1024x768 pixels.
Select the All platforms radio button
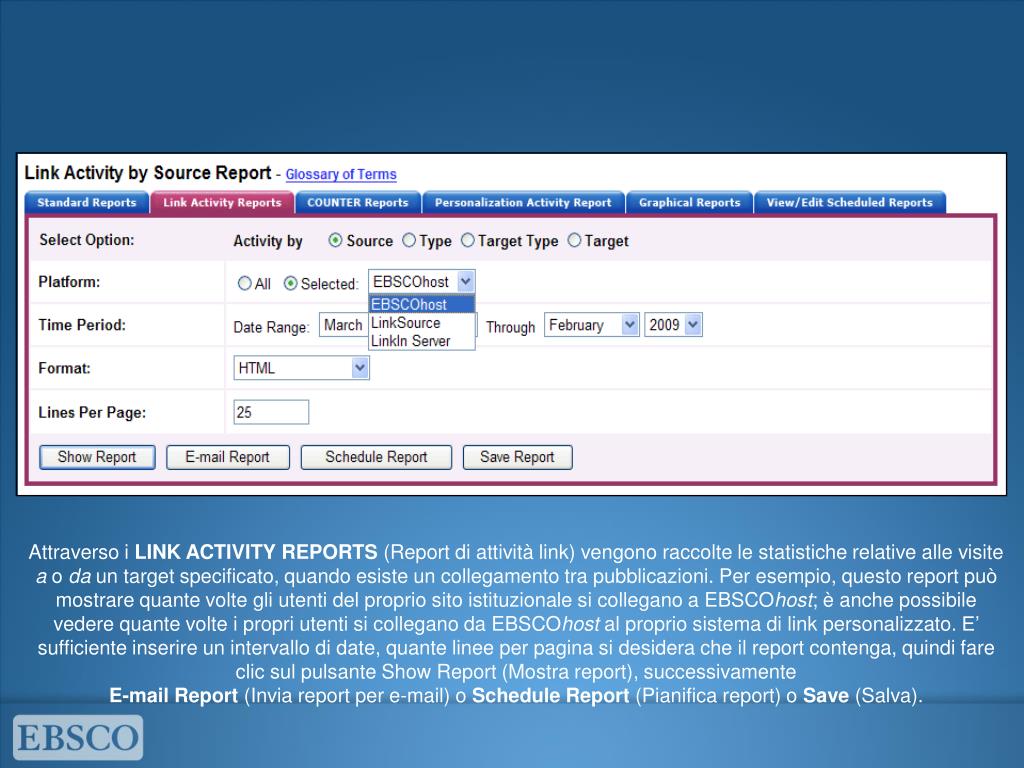(244, 284)
